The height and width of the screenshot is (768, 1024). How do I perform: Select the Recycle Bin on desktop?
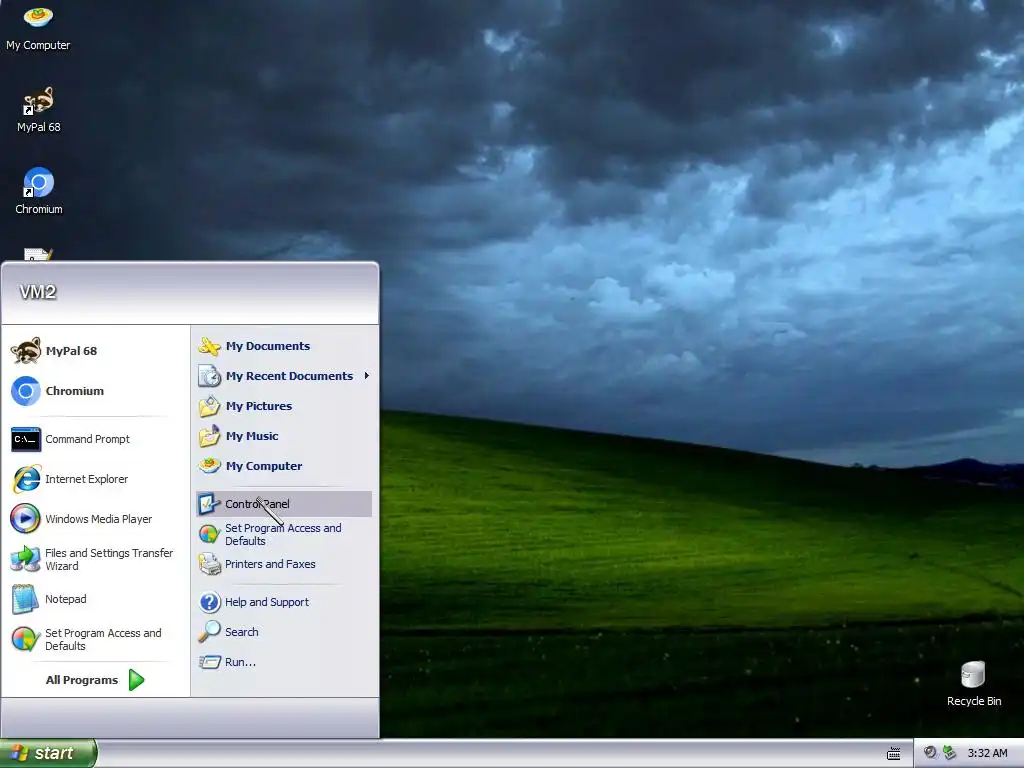coord(974,684)
